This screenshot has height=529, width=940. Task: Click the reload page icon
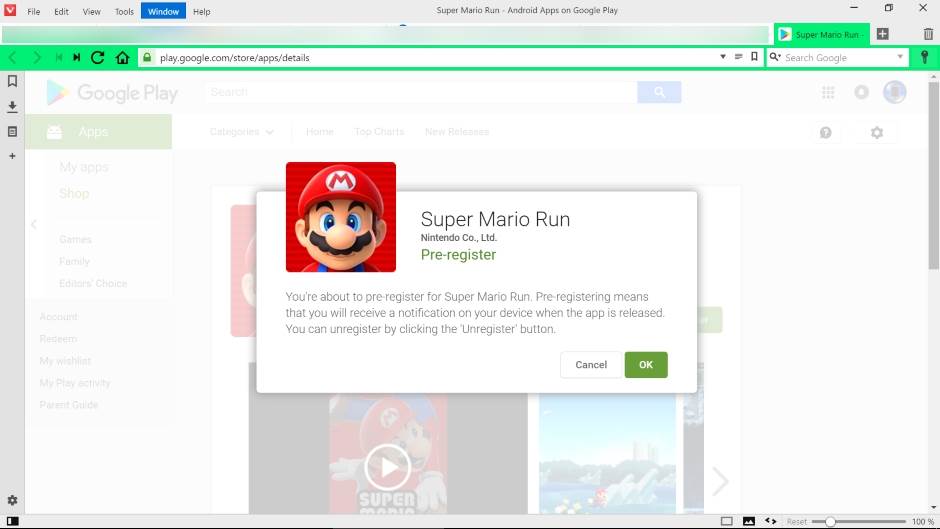(x=98, y=58)
